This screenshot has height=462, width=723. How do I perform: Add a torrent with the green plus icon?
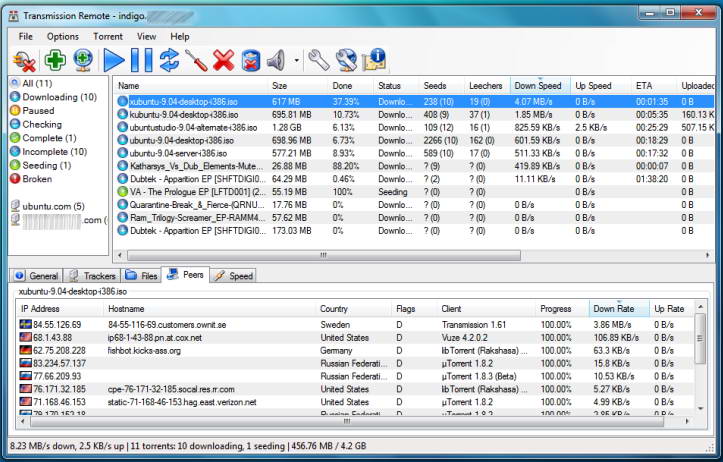point(55,60)
